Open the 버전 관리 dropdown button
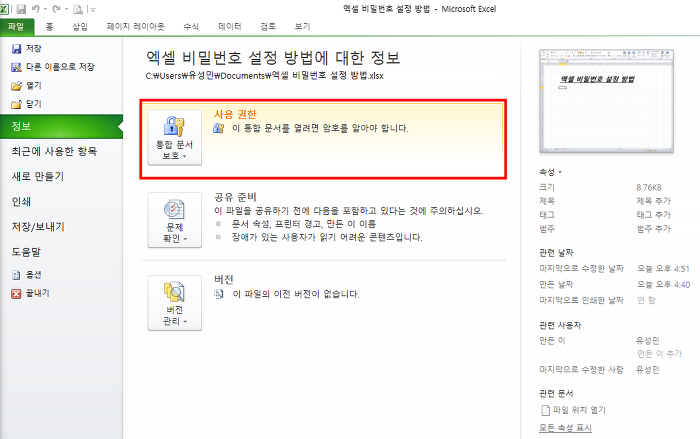 click(175, 303)
